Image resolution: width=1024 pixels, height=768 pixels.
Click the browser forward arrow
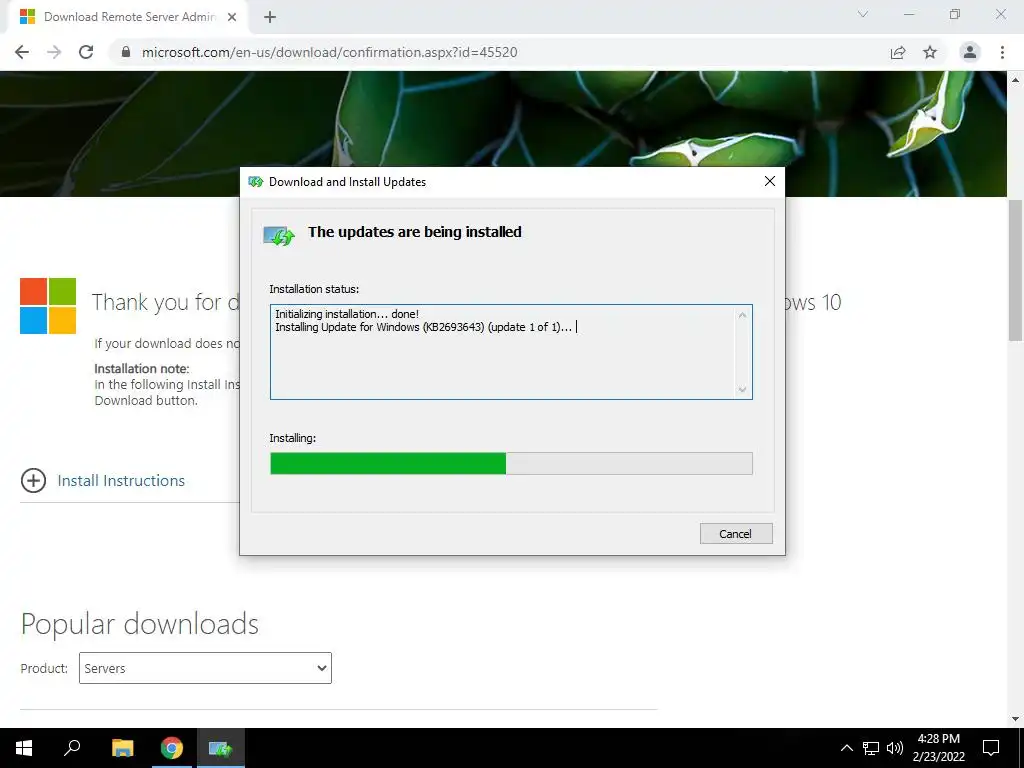click(x=54, y=52)
